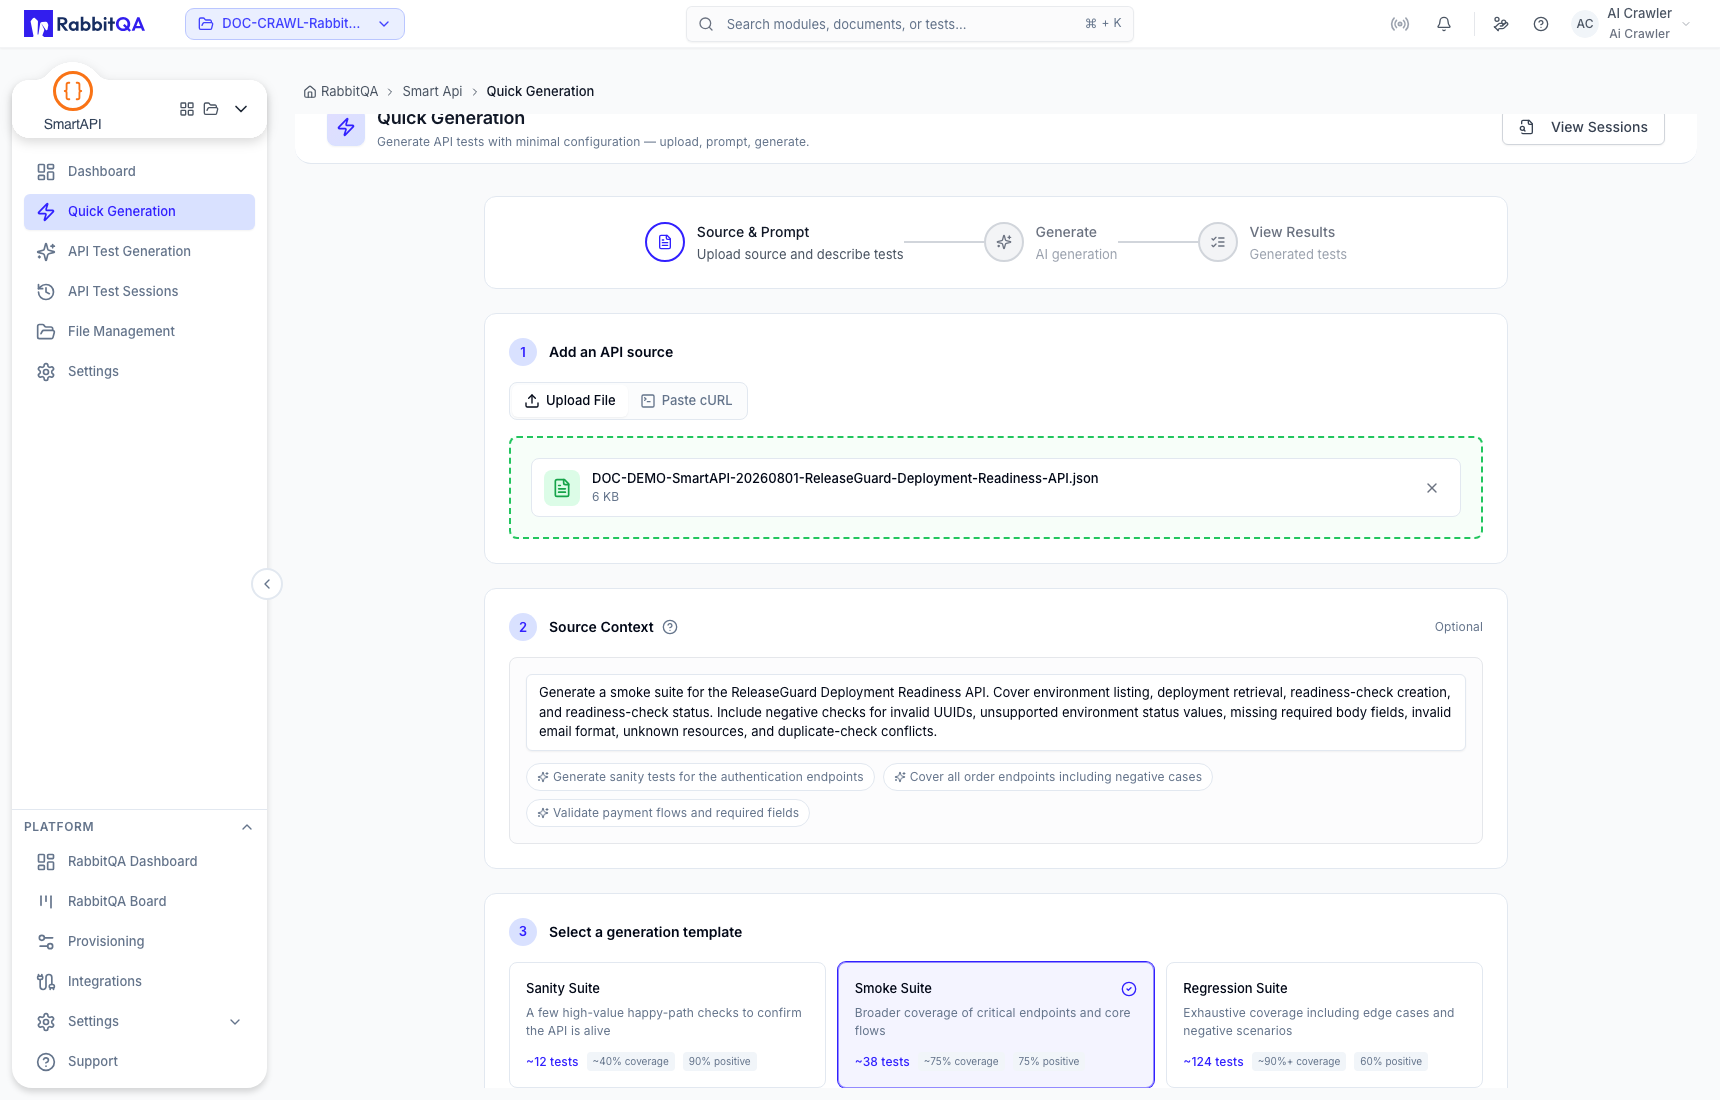Expand the AI Crawler account menu chevron
Viewport: 1720px width, 1100px height.
coord(1686,24)
